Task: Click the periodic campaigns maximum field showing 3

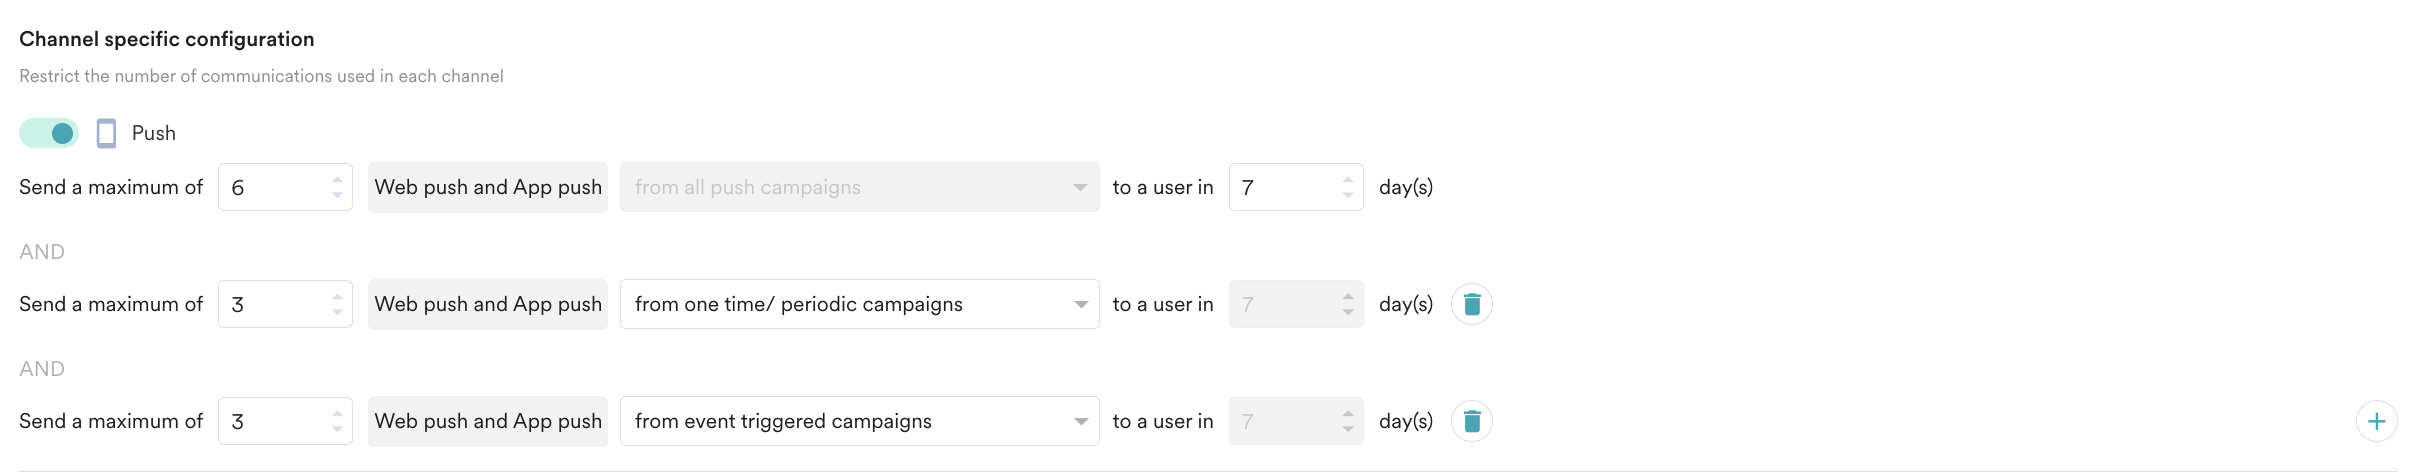Action: click(285, 304)
